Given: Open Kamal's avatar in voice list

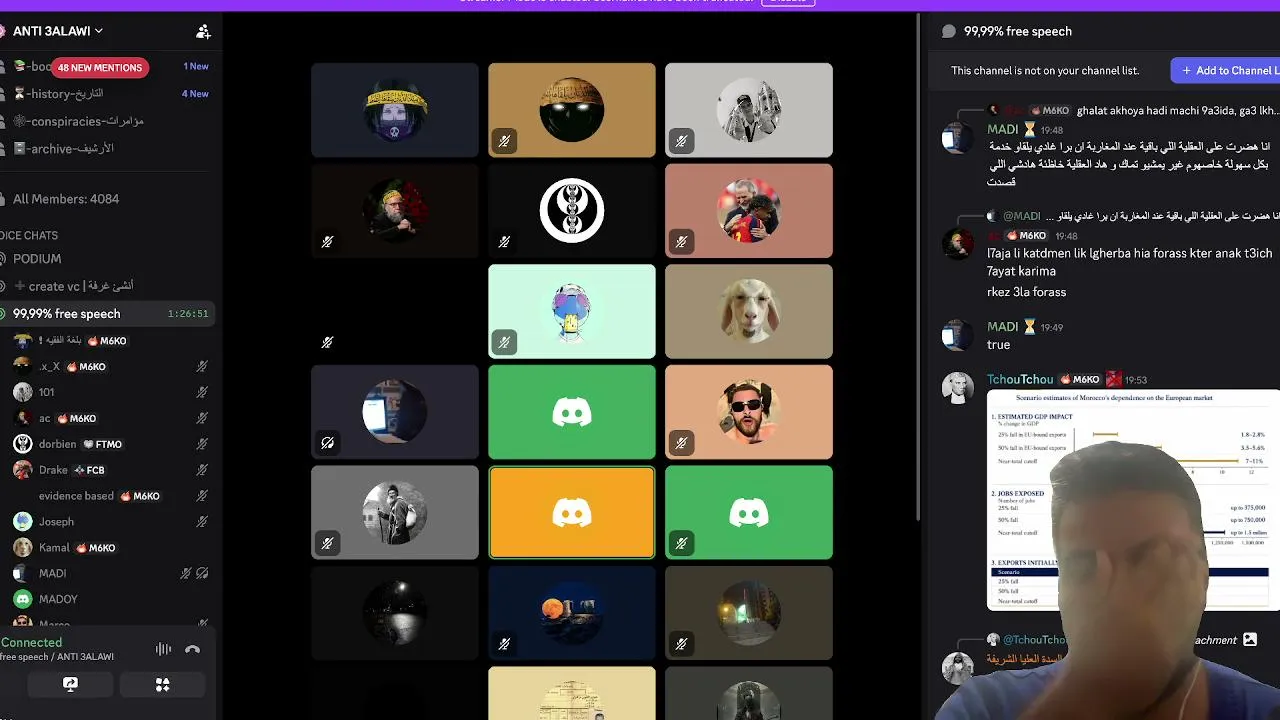Looking at the screenshot, I should point(22,548).
